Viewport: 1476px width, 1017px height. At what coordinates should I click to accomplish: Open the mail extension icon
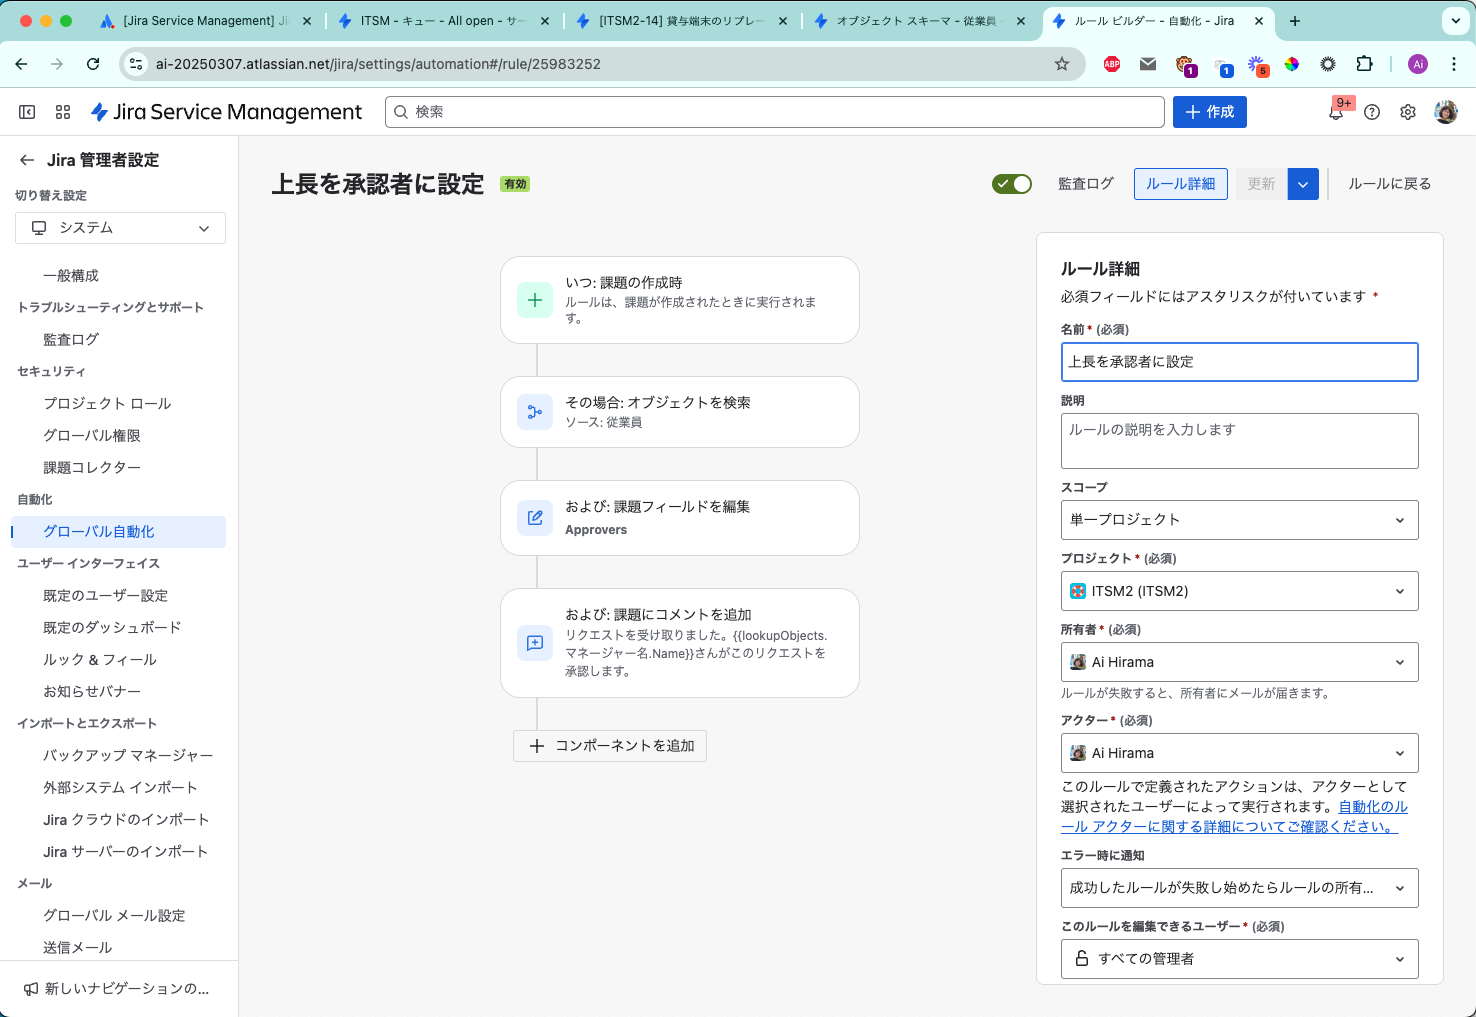(x=1148, y=64)
